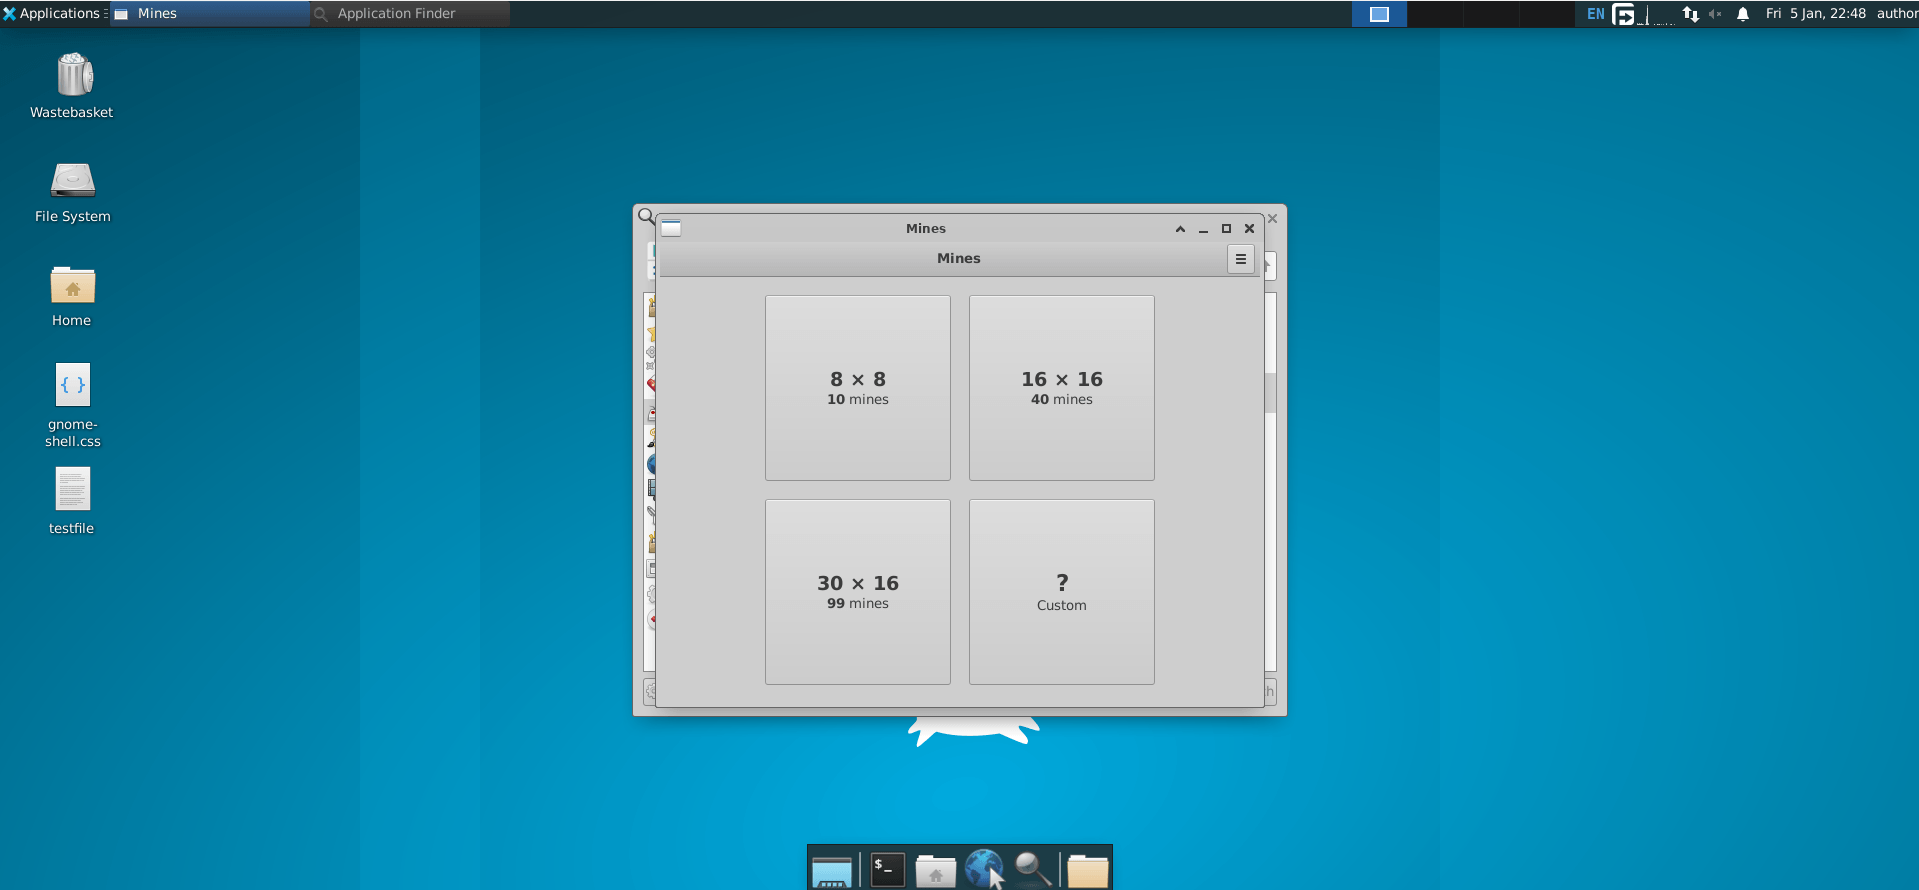Open the Application Finder magnifier in the dock
This screenshot has width=1919, height=890.
pyautogui.click(x=1032, y=869)
